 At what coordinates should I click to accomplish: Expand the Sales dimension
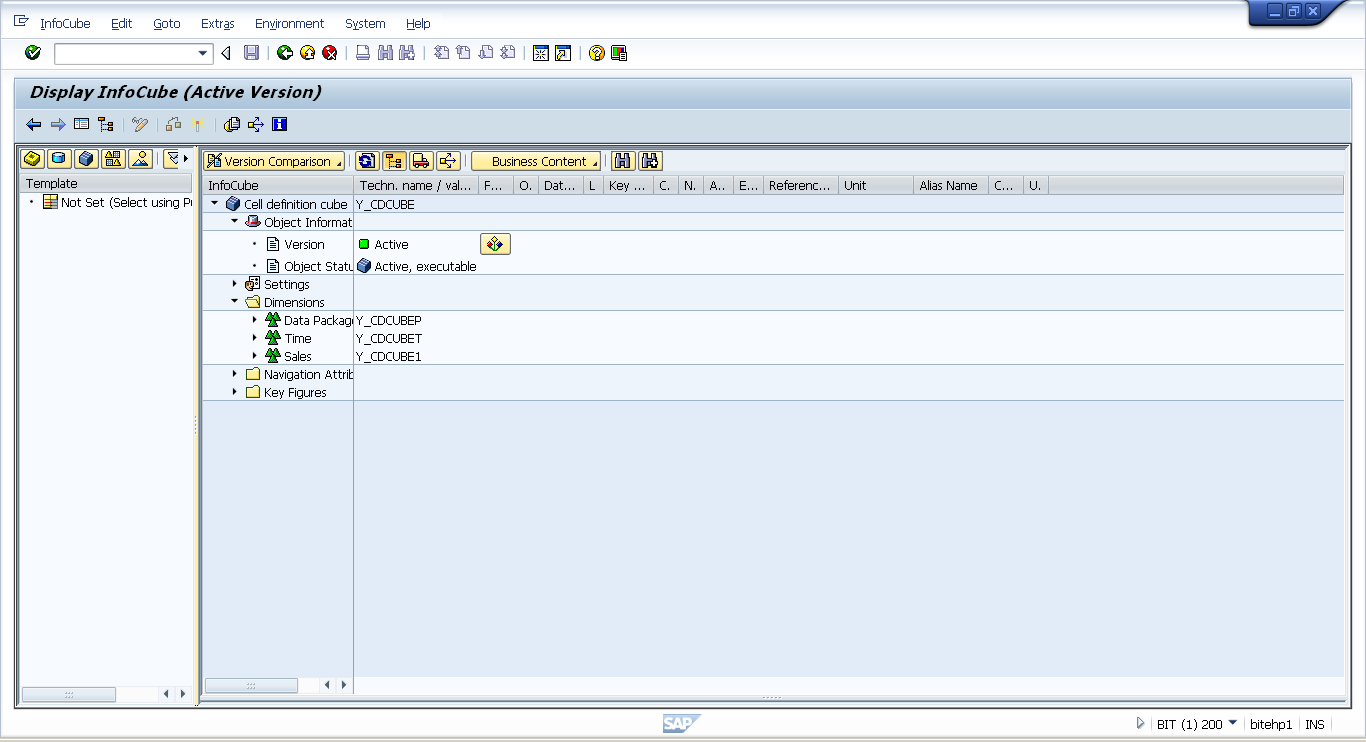pyautogui.click(x=255, y=356)
